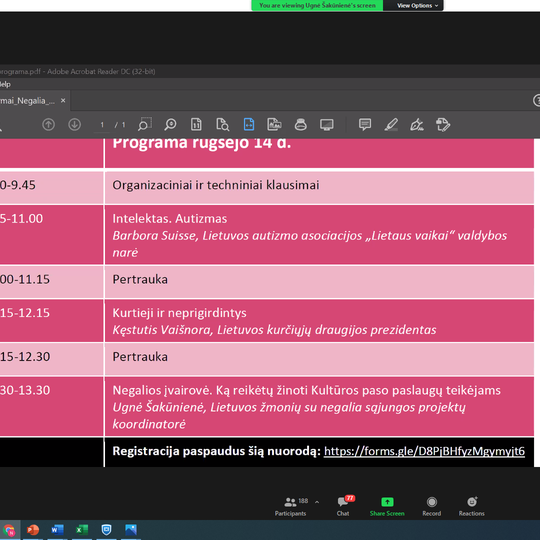Image resolution: width=540 pixels, height=540 pixels.
Task: Toggle the fit width scrolling icon
Action: coord(249,124)
